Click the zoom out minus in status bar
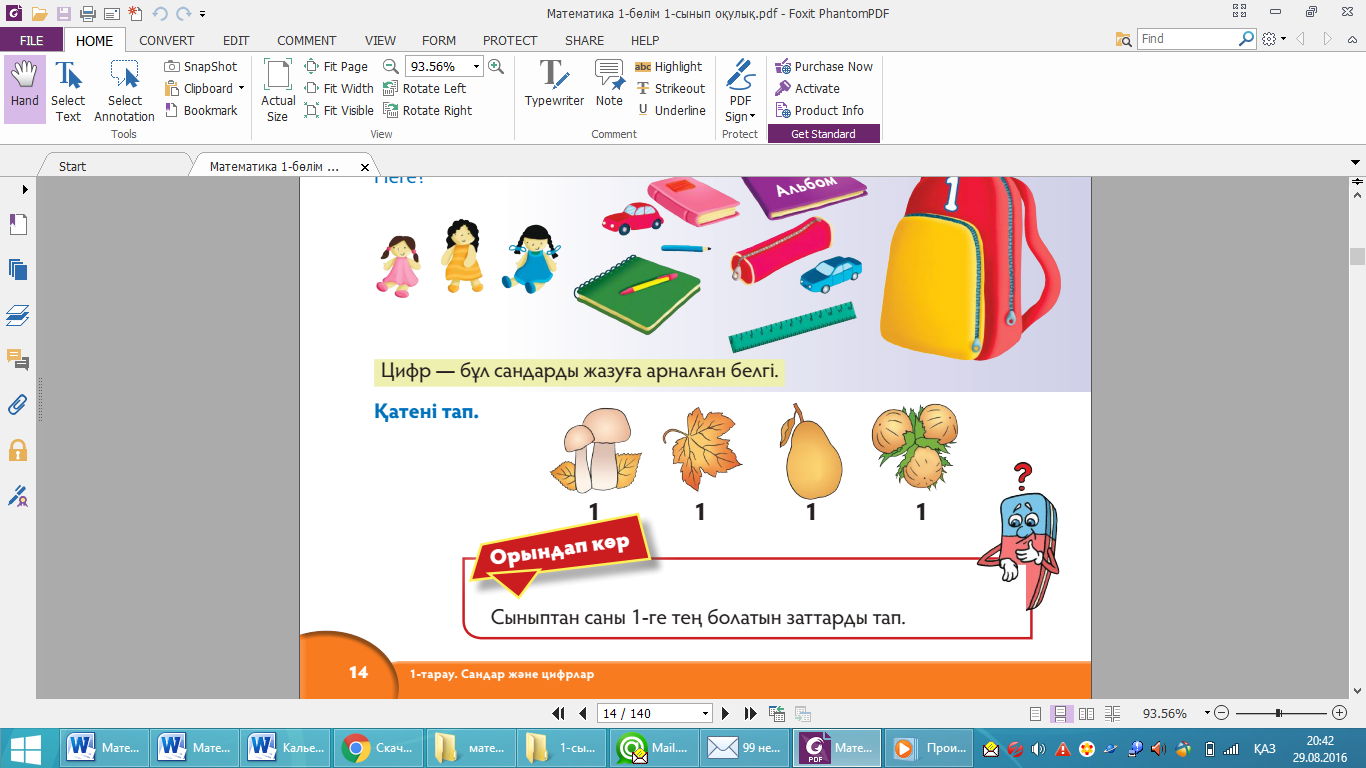This screenshot has height=768, width=1366. click(1222, 713)
